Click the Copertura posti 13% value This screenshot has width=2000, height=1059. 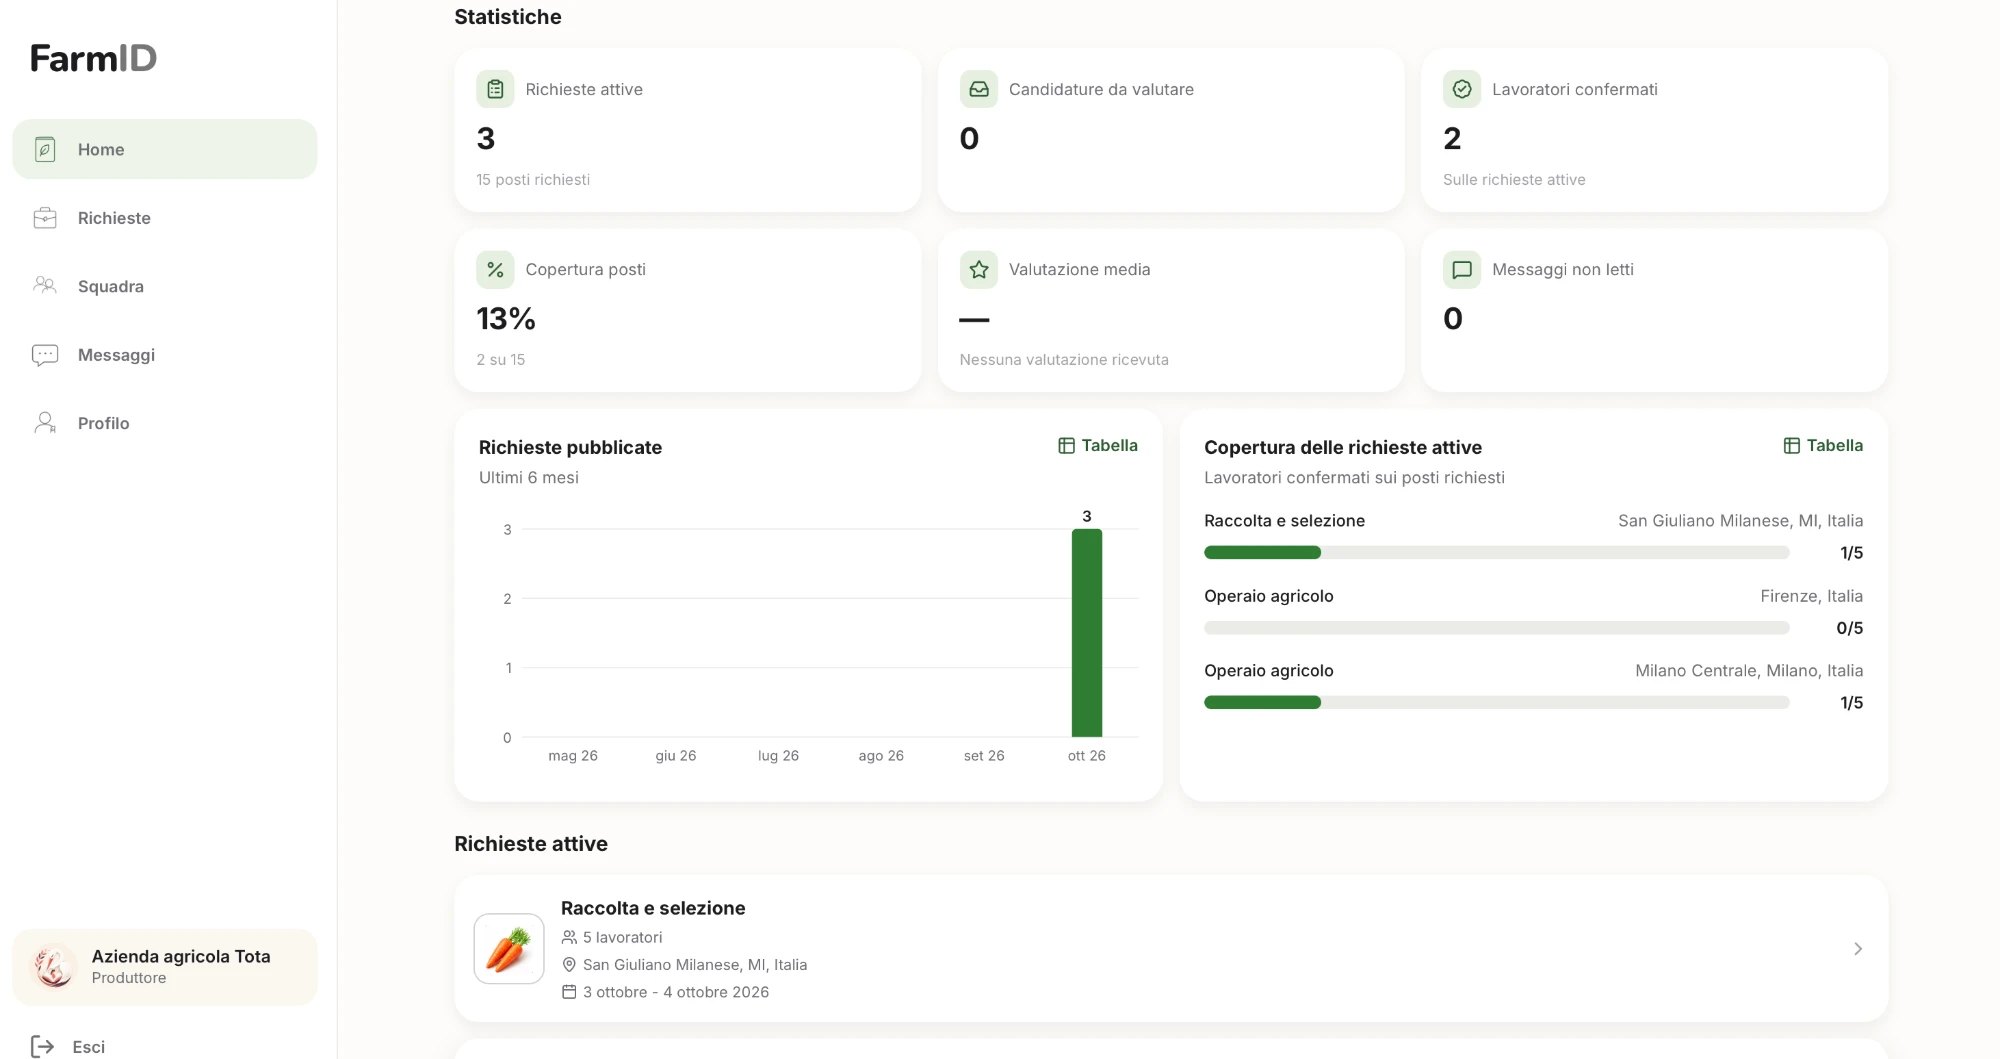[506, 319]
